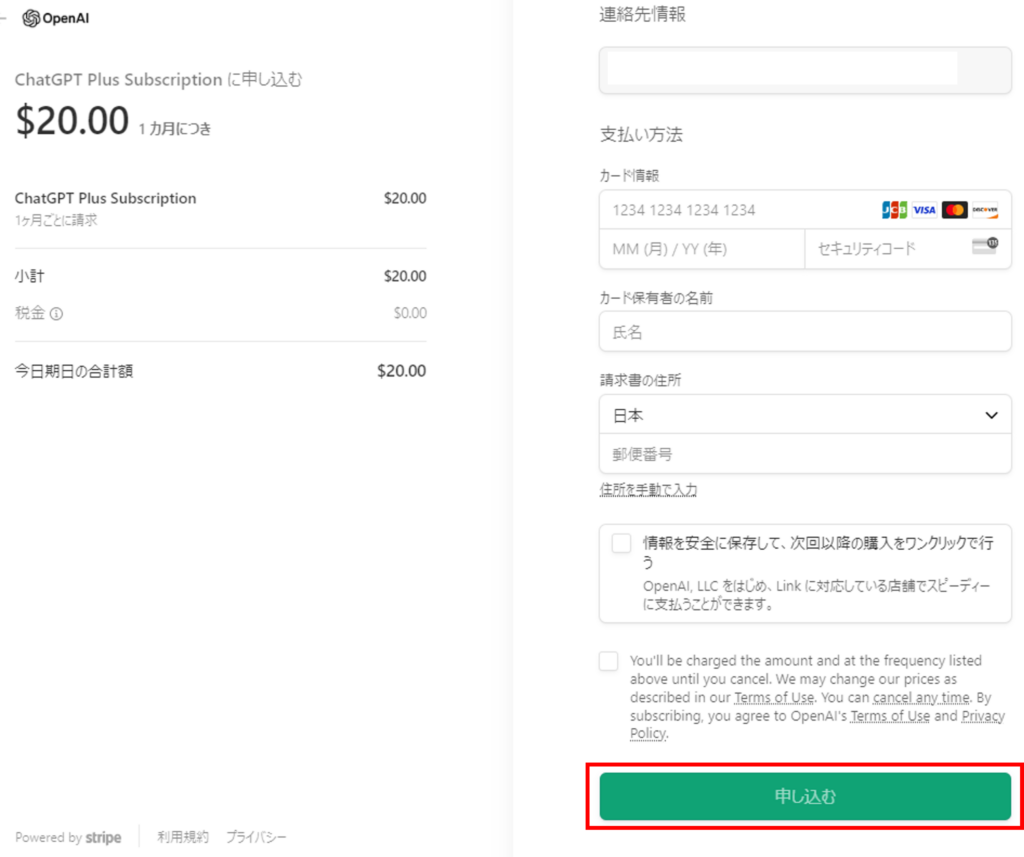The width and height of the screenshot is (1024, 857).
Task: Click the cardholder name 氏名 field
Action: (805, 332)
